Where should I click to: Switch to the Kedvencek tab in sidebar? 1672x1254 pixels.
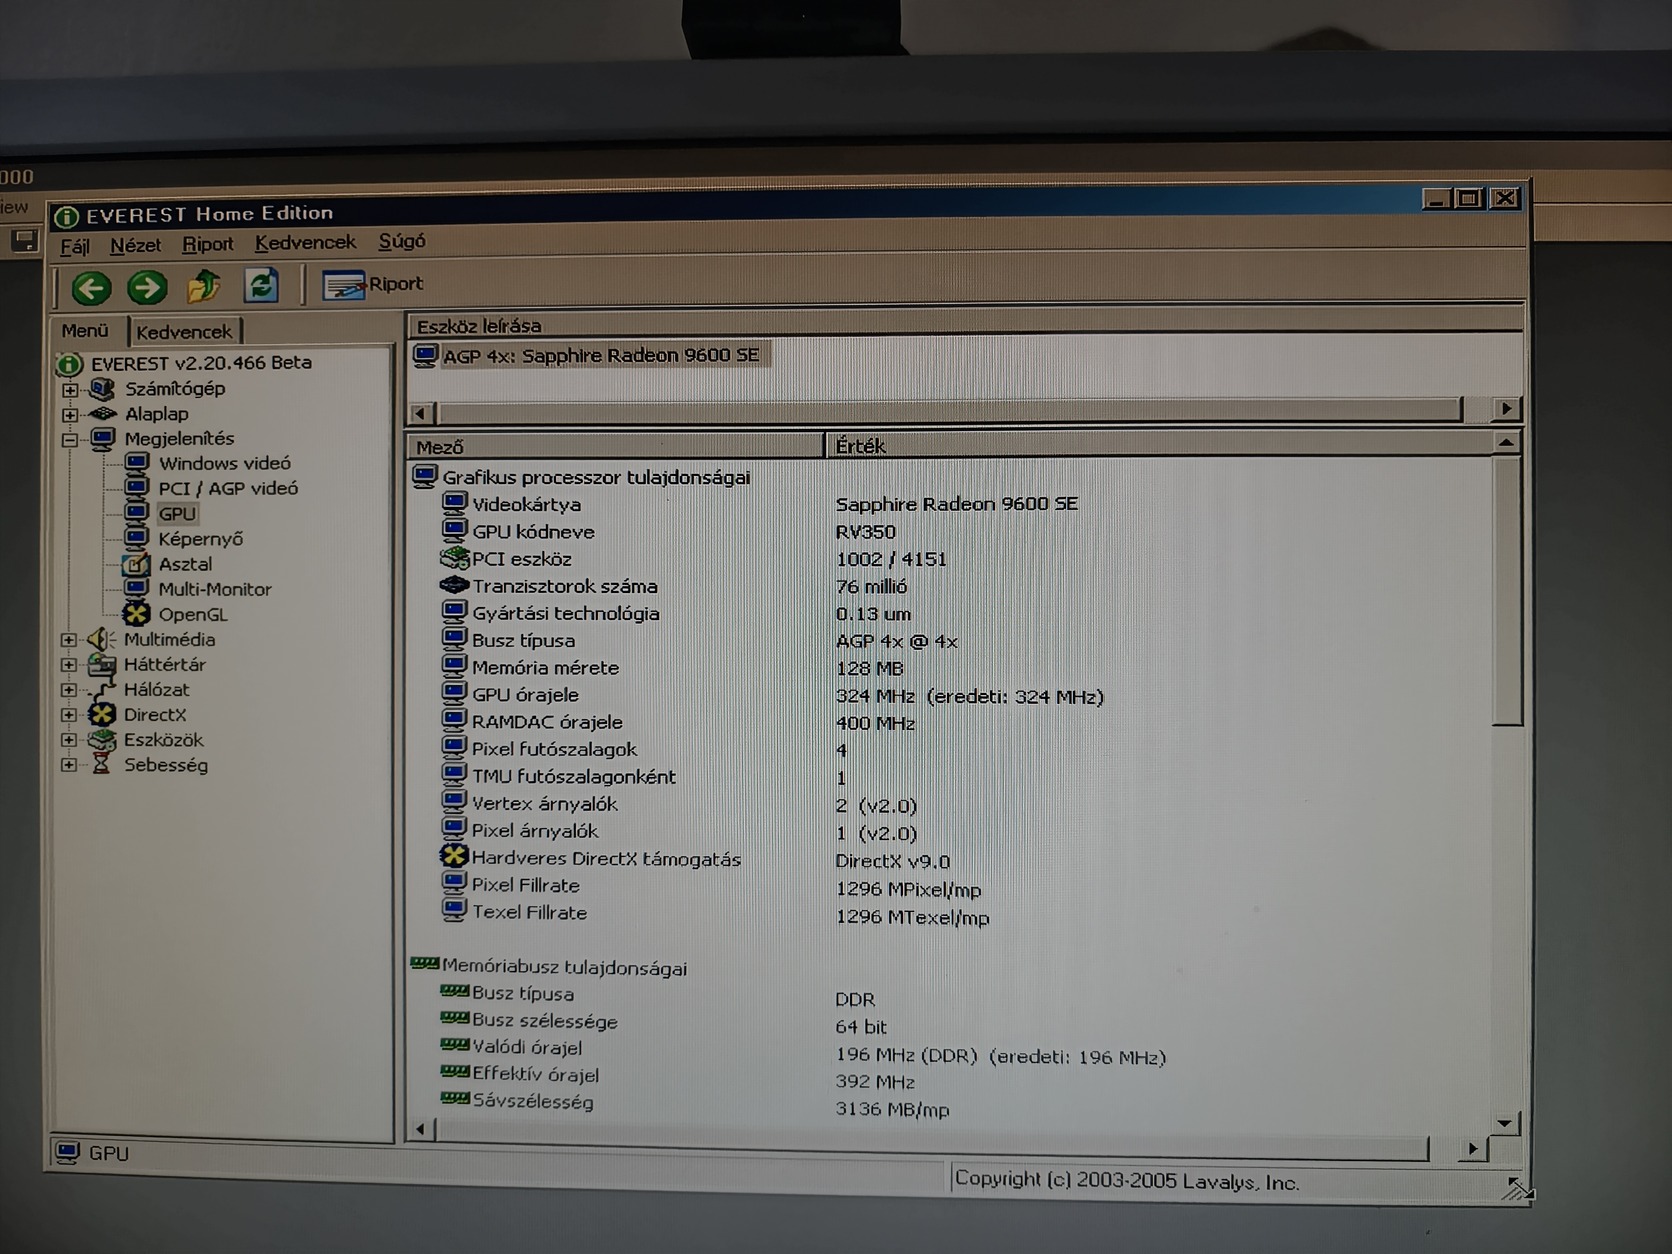click(184, 332)
